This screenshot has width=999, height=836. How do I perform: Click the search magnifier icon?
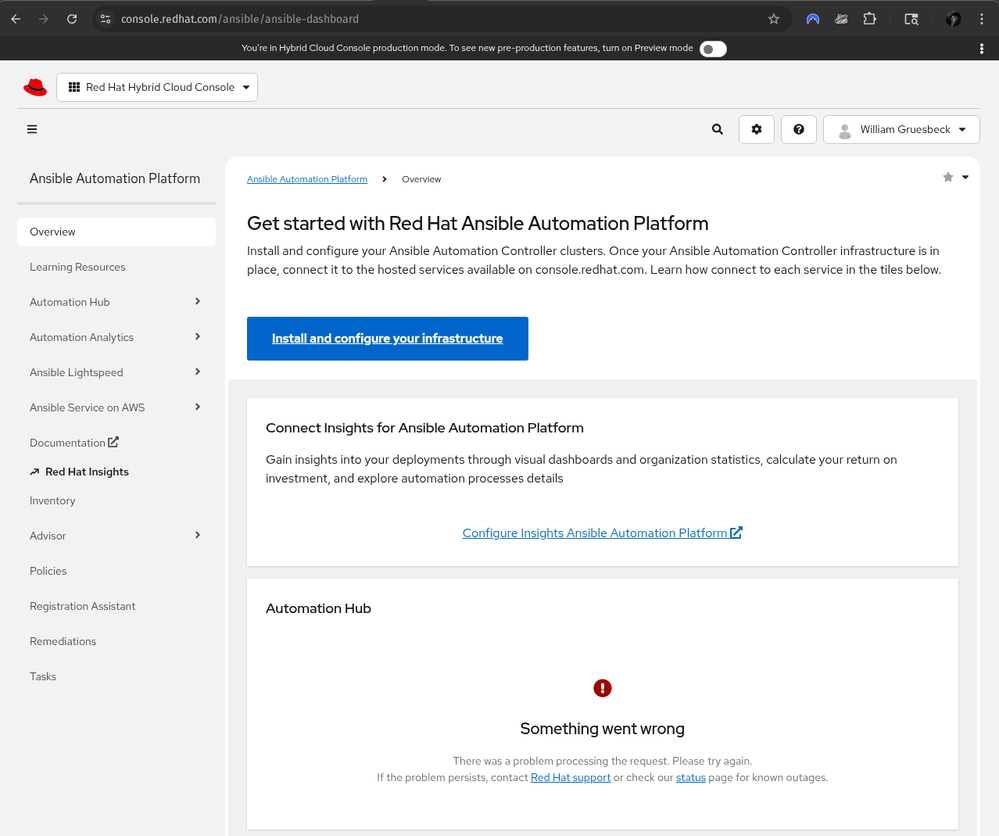click(717, 129)
